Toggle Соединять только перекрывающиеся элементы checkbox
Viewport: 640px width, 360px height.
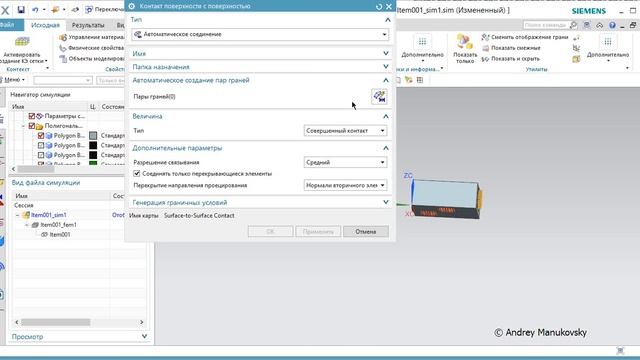[x=137, y=173]
